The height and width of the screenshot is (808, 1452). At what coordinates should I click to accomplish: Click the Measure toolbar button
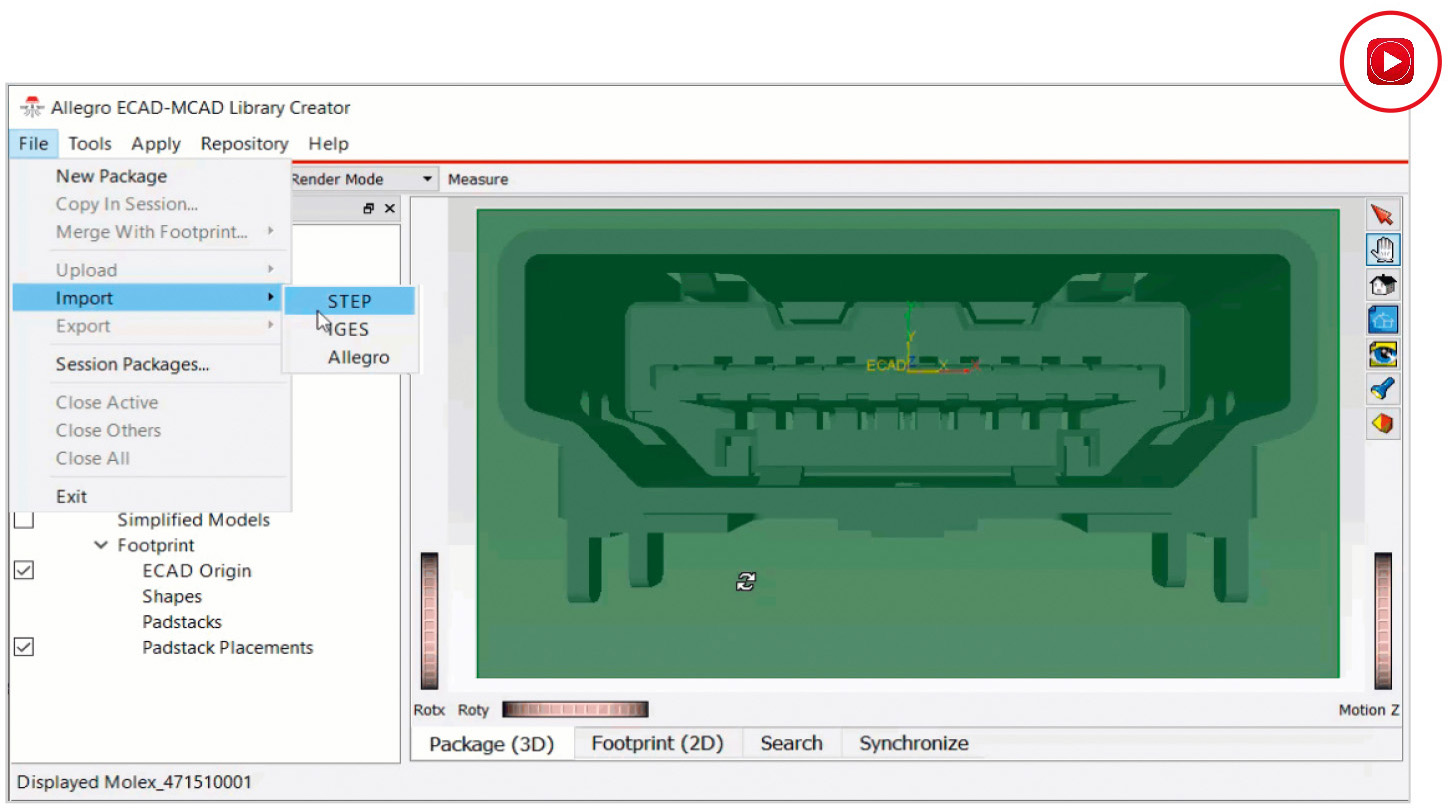coord(478,179)
